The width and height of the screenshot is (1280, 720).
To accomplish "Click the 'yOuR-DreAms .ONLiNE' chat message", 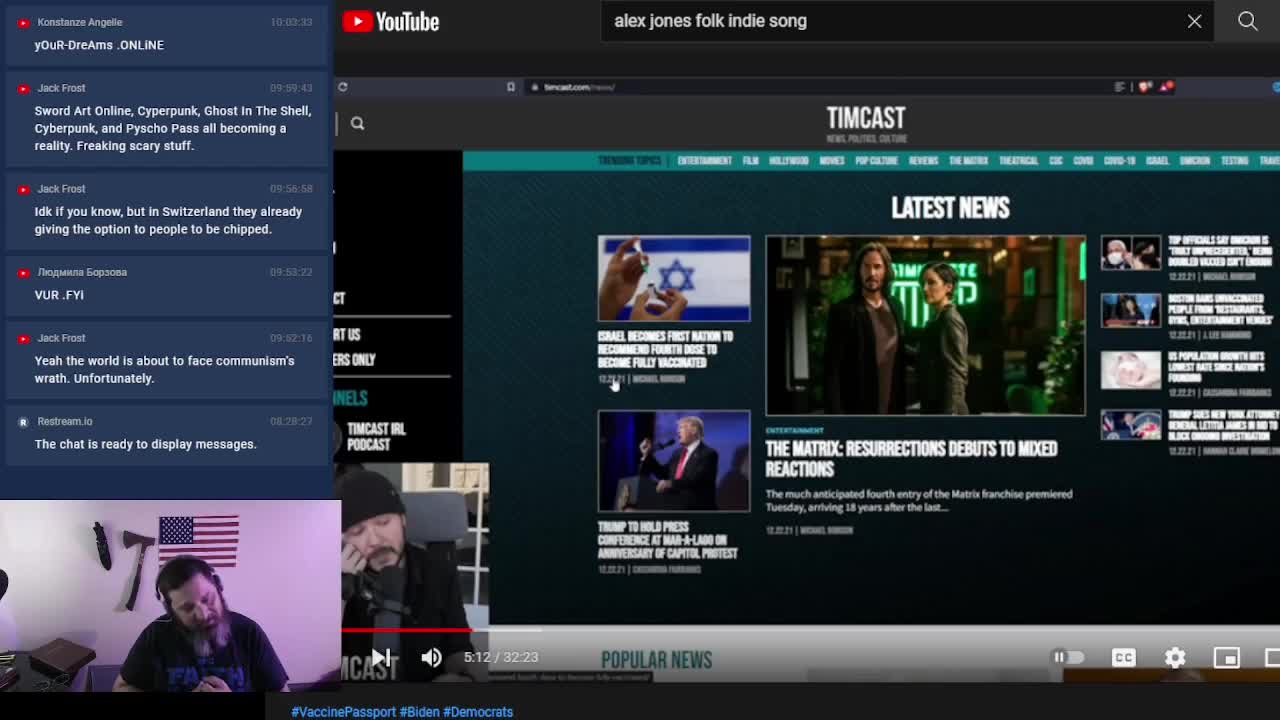I will (x=99, y=45).
